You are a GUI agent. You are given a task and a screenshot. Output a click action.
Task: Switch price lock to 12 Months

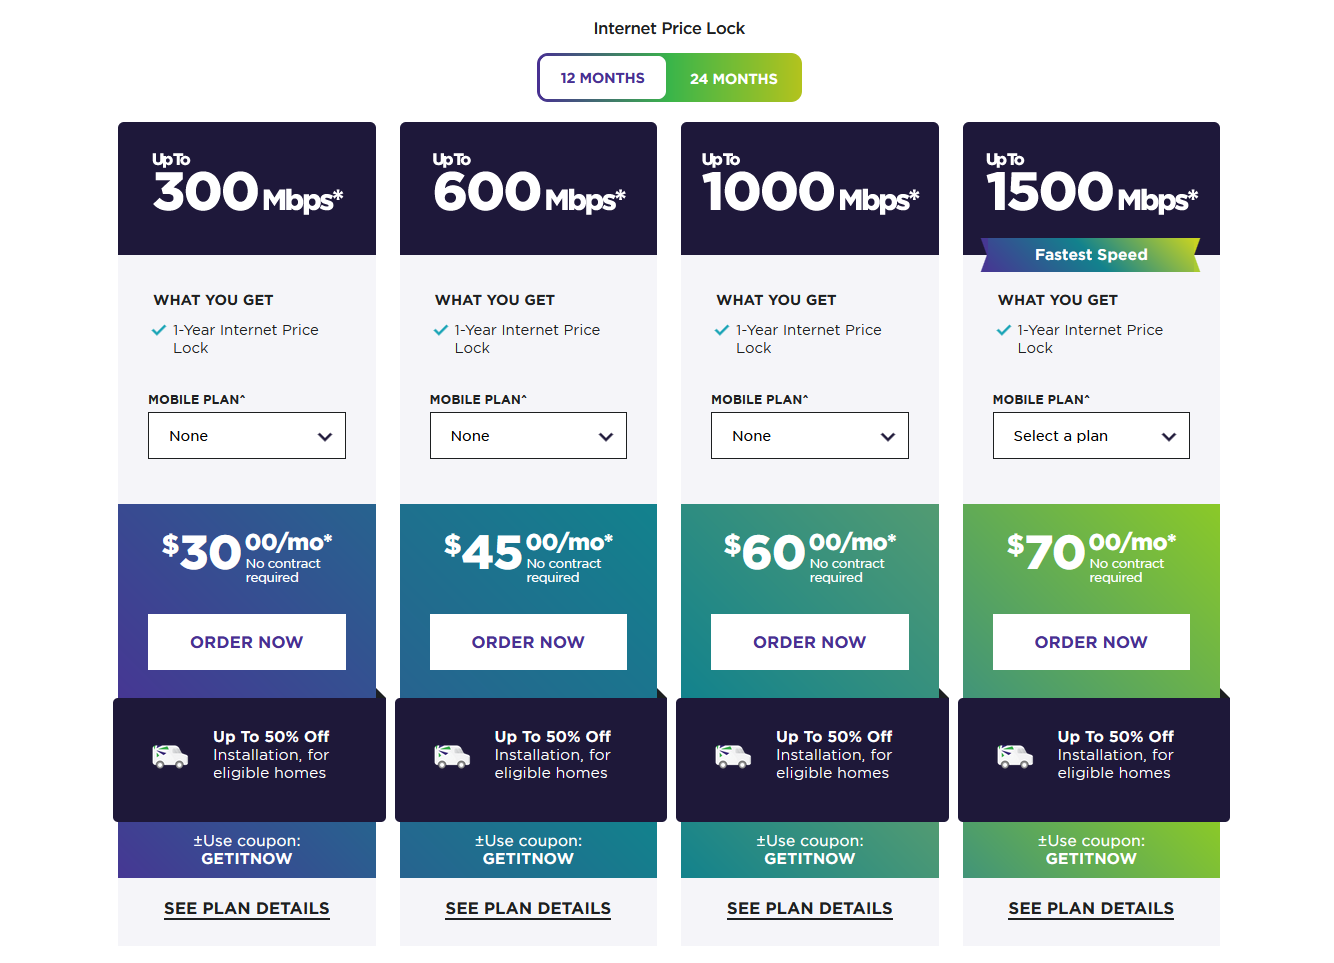coord(602,78)
